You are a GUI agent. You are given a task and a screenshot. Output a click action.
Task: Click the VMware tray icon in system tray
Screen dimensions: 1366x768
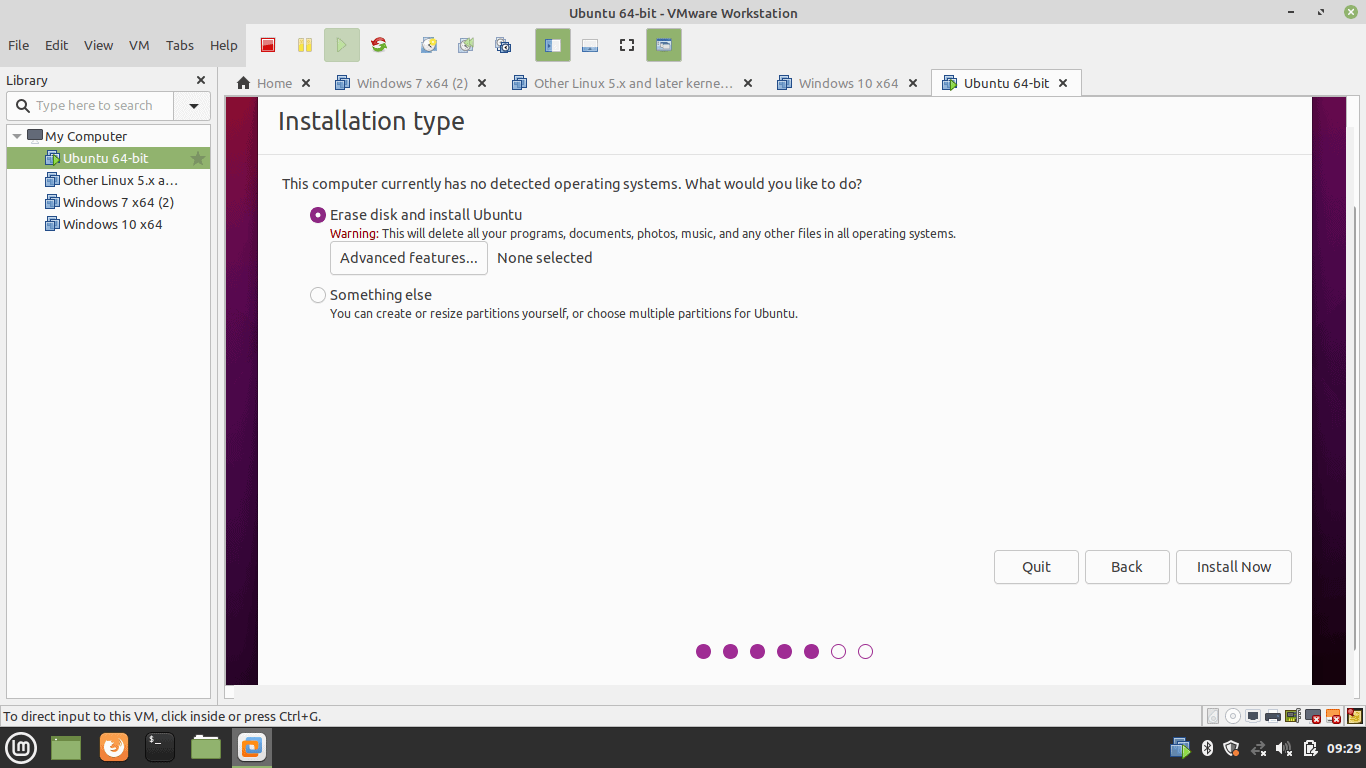point(1181,748)
